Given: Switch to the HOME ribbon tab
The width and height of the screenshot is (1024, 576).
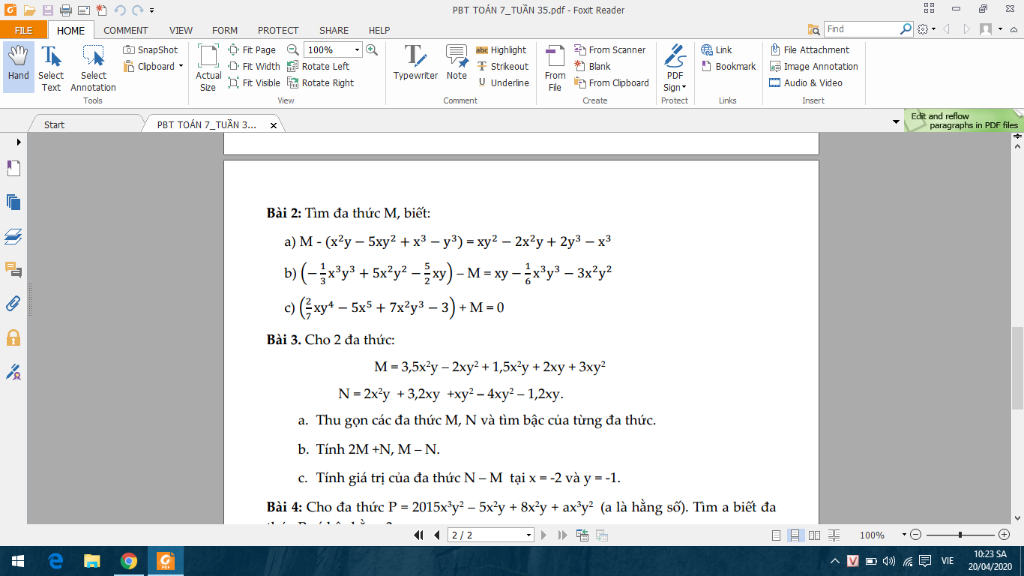Looking at the screenshot, I should tap(71, 30).
